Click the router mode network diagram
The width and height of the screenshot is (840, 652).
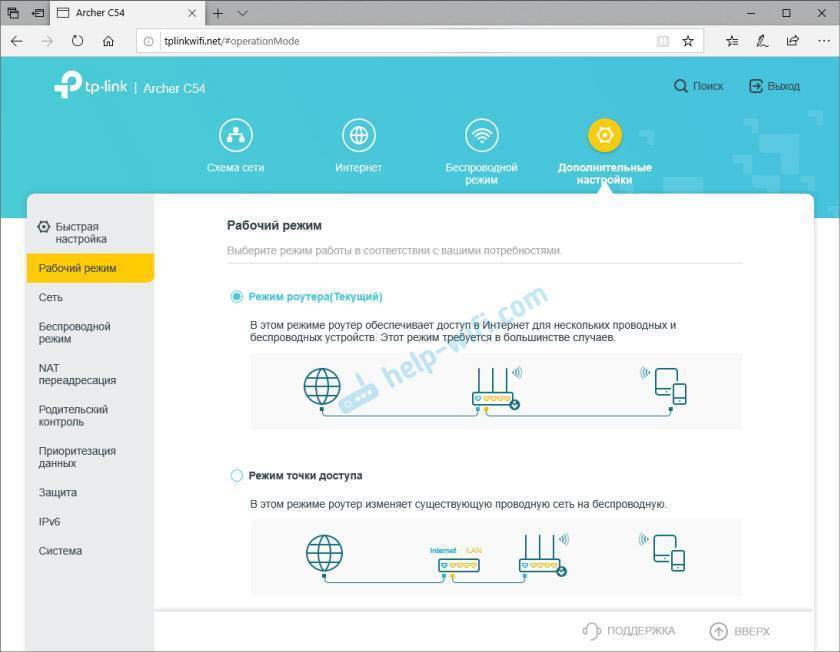click(x=496, y=391)
